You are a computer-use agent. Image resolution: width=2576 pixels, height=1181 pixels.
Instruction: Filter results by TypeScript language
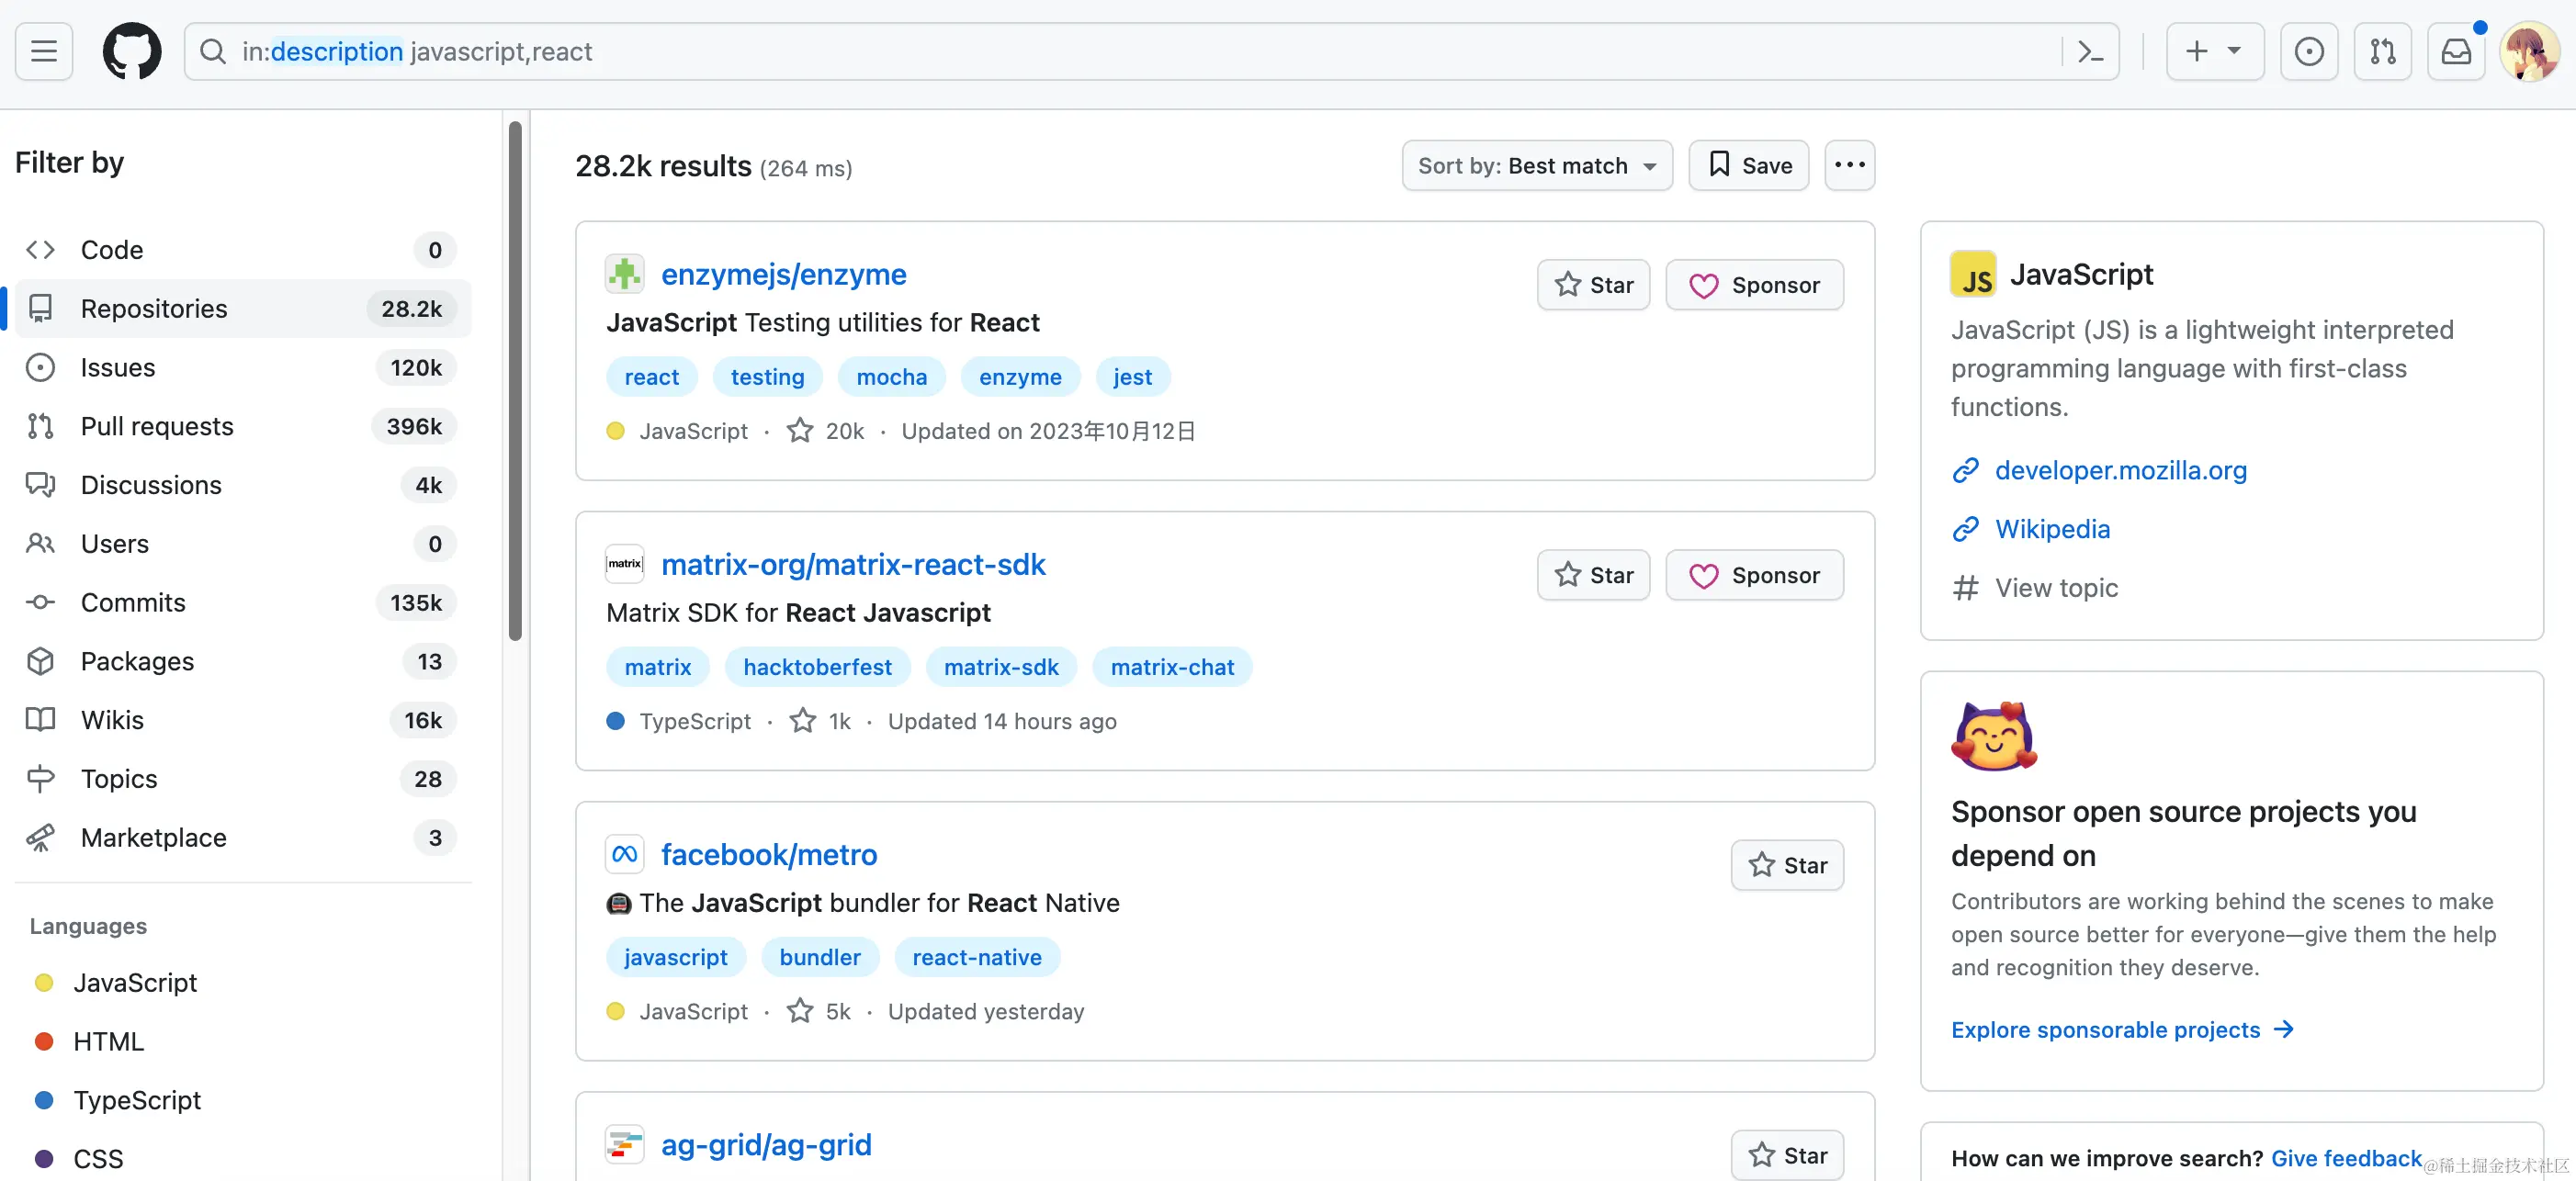[x=136, y=1100]
